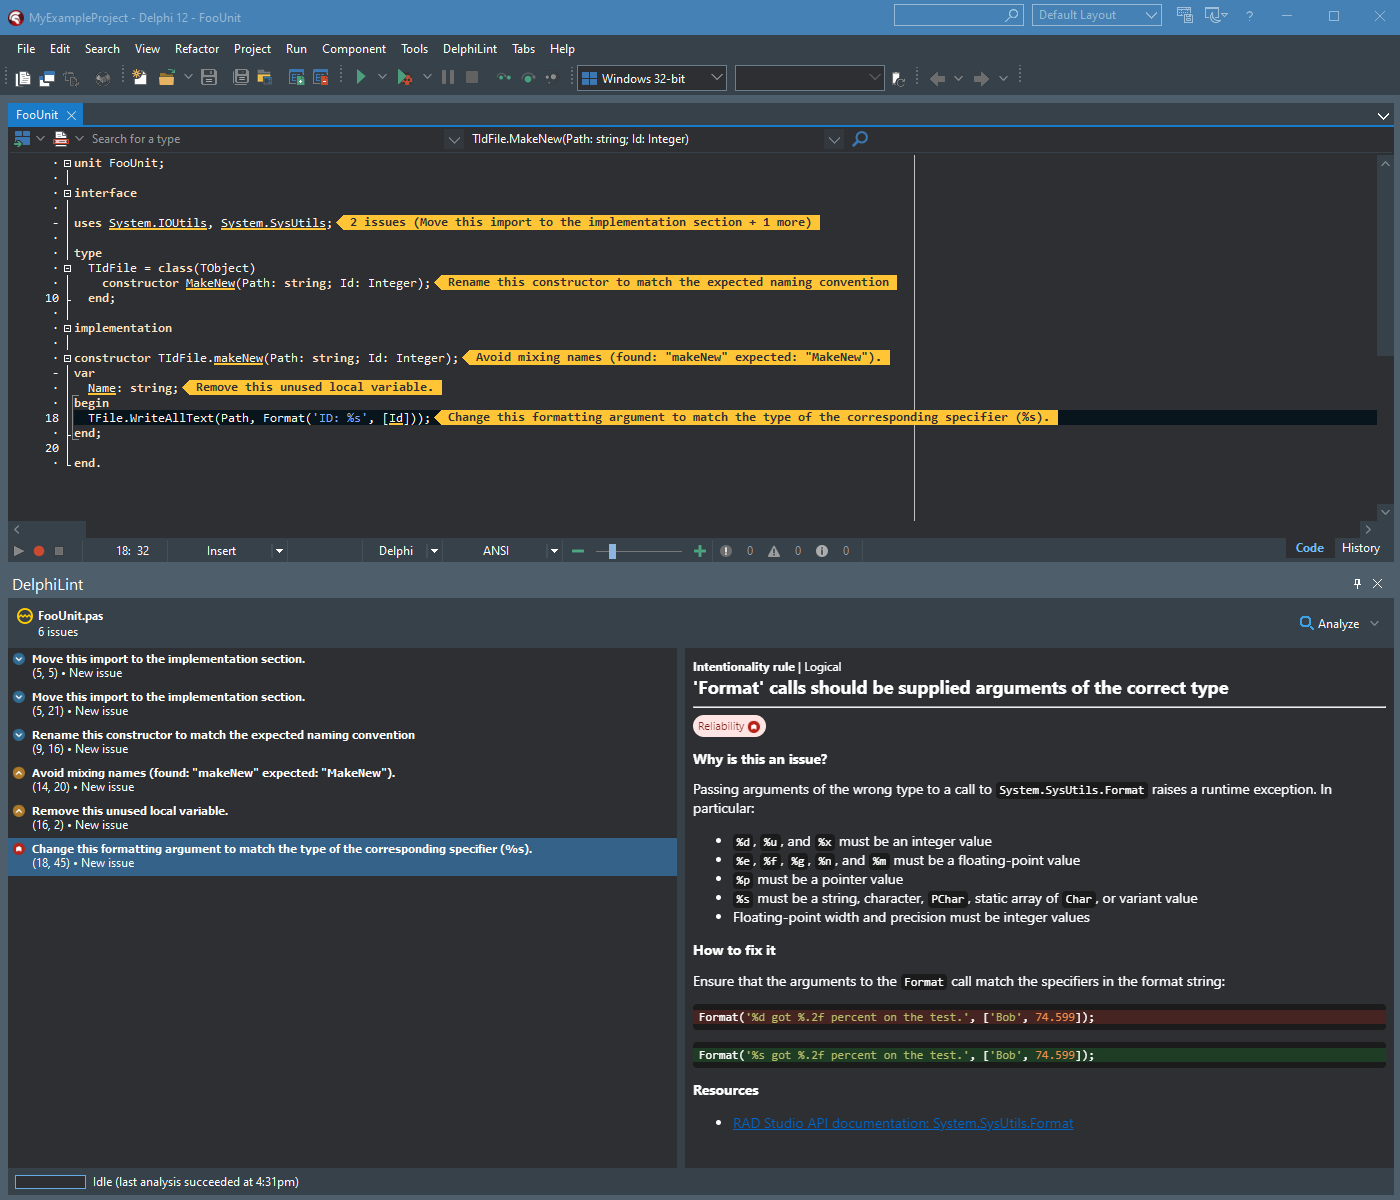Close the DelphiLint panel
This screenshot has height=1200, width=1400.
(x=1377, y=584)
